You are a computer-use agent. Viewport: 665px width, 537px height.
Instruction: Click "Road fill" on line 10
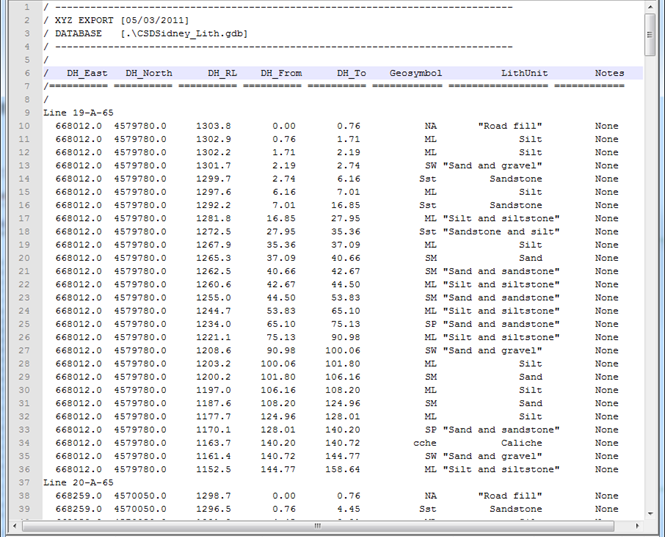tap(510, 126)
